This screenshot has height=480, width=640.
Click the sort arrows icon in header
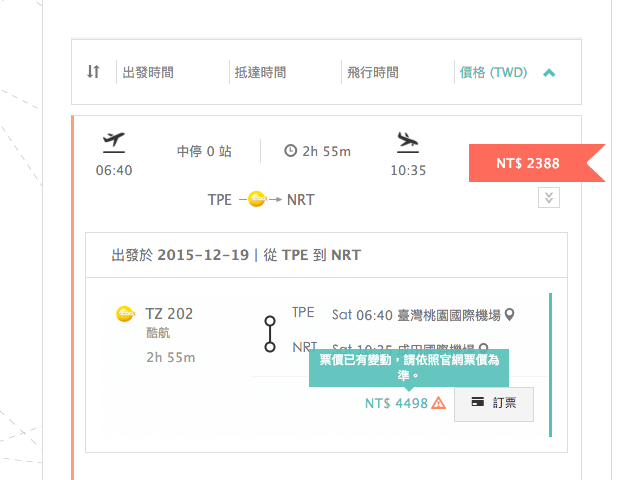point(93,72)
